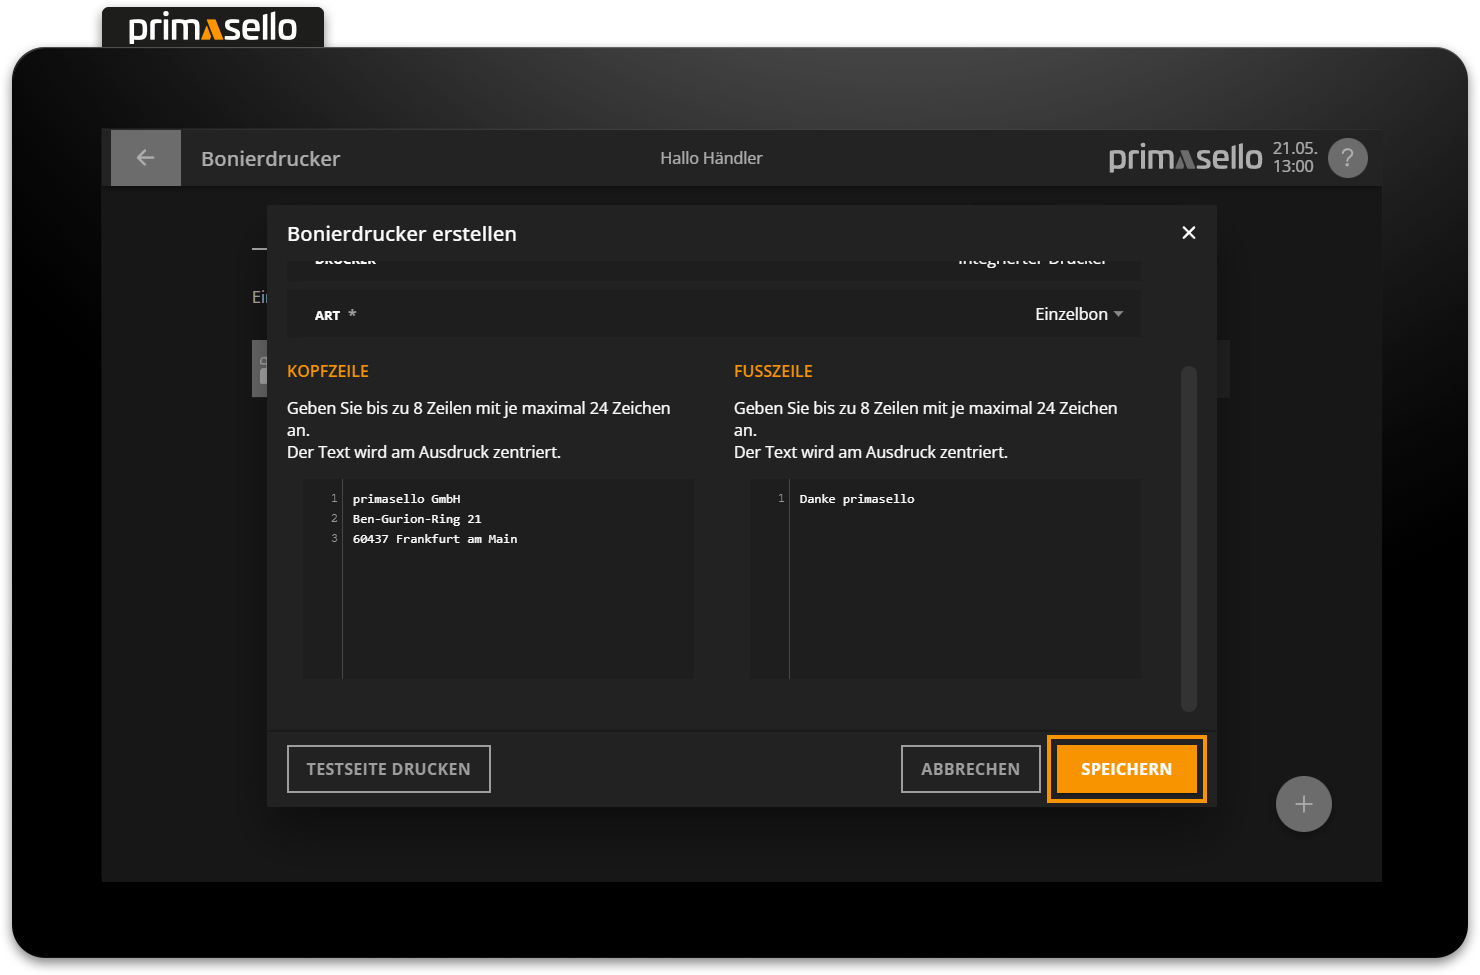Close the Bonierdrucker erstellen dialog with X

pos(1188,233)
